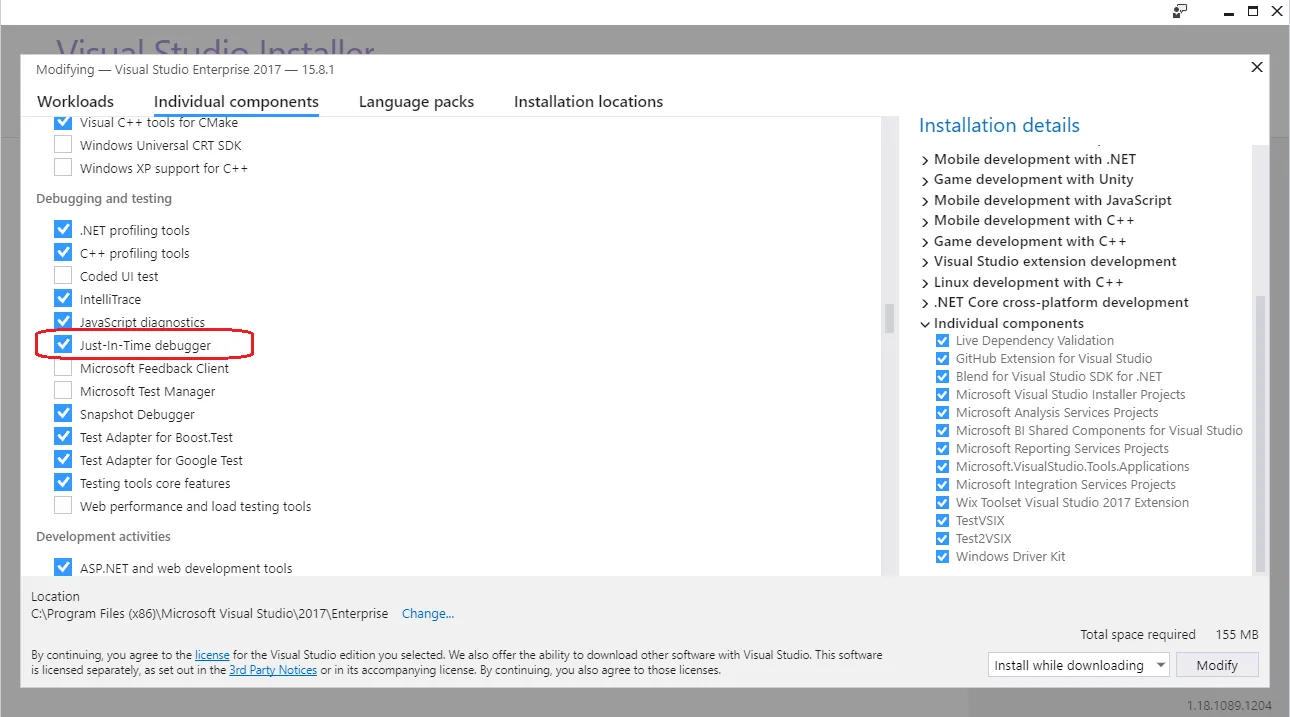Check Microsoft Feedback Client
The width and height of the screenshot is (1290, 717).
(x=63, y=368)
